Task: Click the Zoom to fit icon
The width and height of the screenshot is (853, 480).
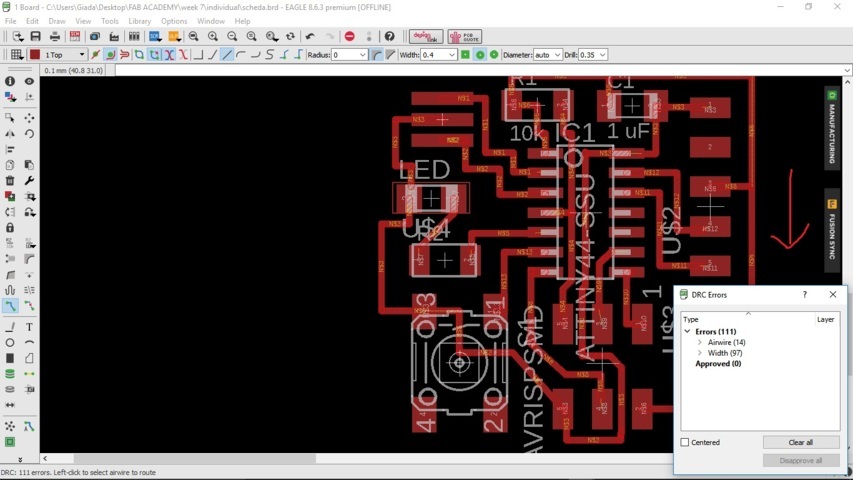Action: click(x=193, y=36)
